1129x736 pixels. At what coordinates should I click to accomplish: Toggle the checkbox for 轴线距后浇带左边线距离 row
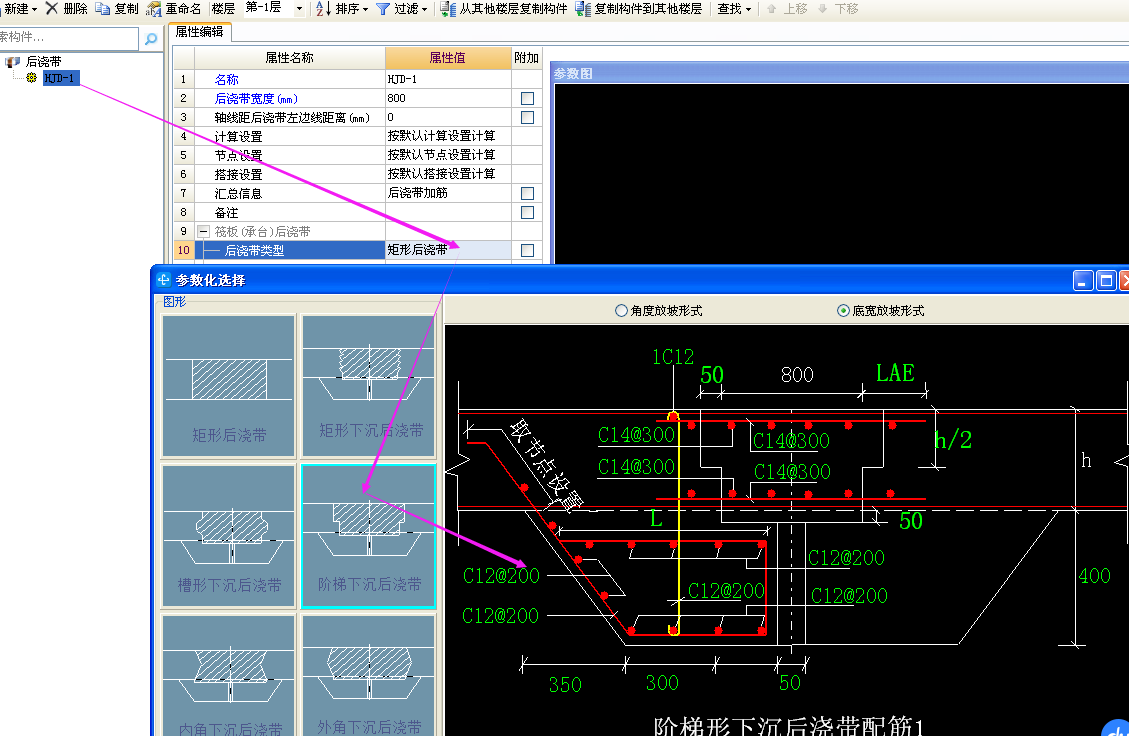tap(527, 117)
